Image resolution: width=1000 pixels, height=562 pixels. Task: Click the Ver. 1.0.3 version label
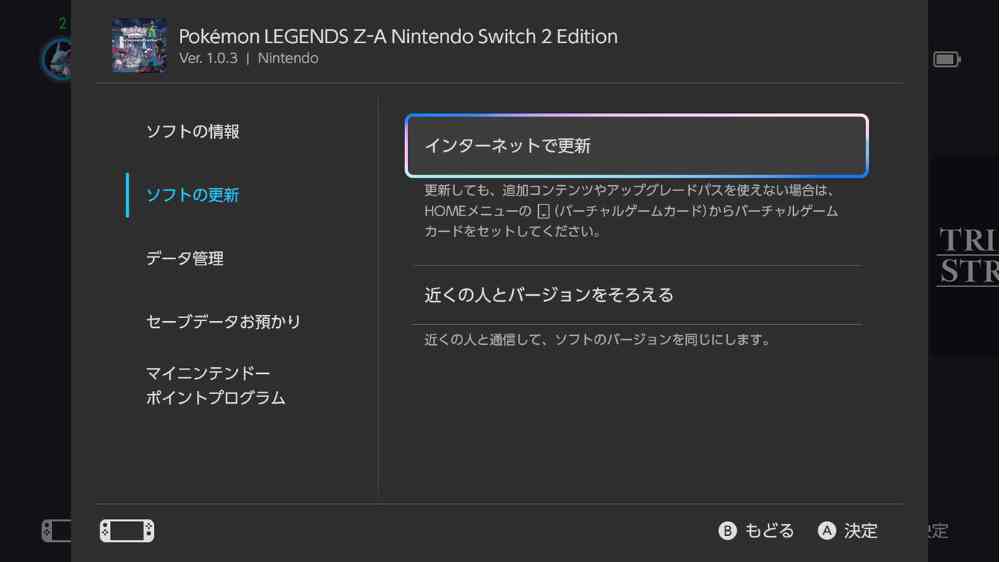pyautogui.click(x=208, y=59)
